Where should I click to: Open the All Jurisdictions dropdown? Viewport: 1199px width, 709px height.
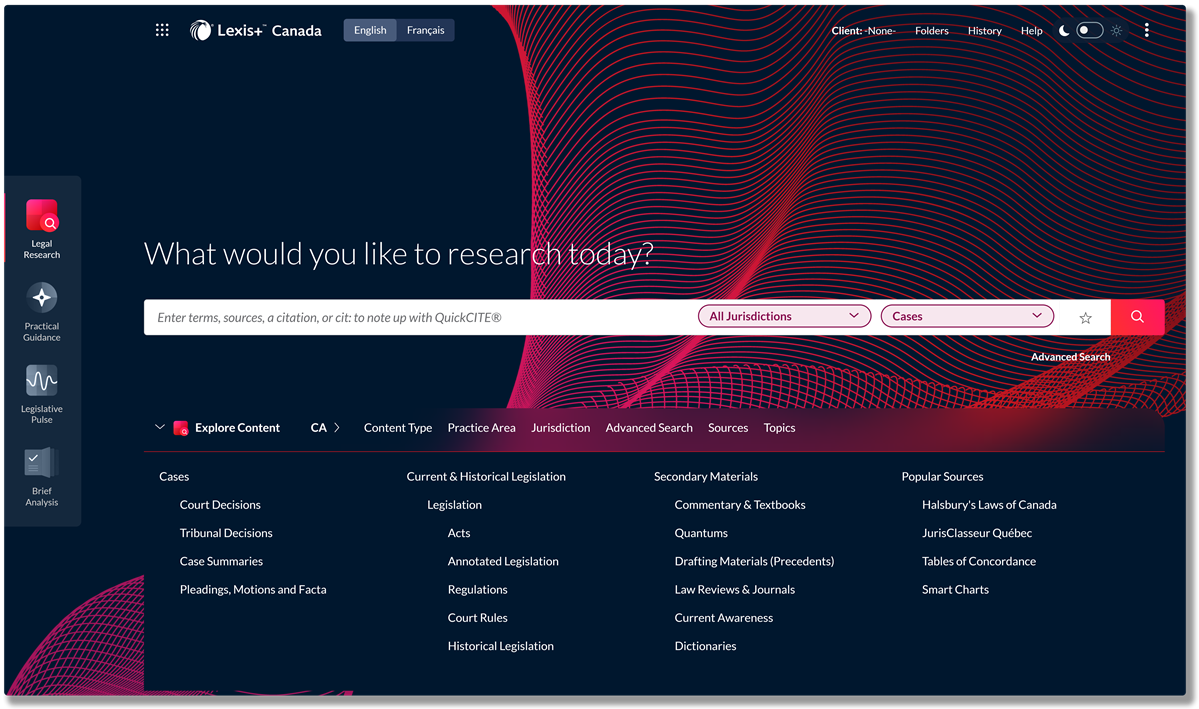click(784, 316)
